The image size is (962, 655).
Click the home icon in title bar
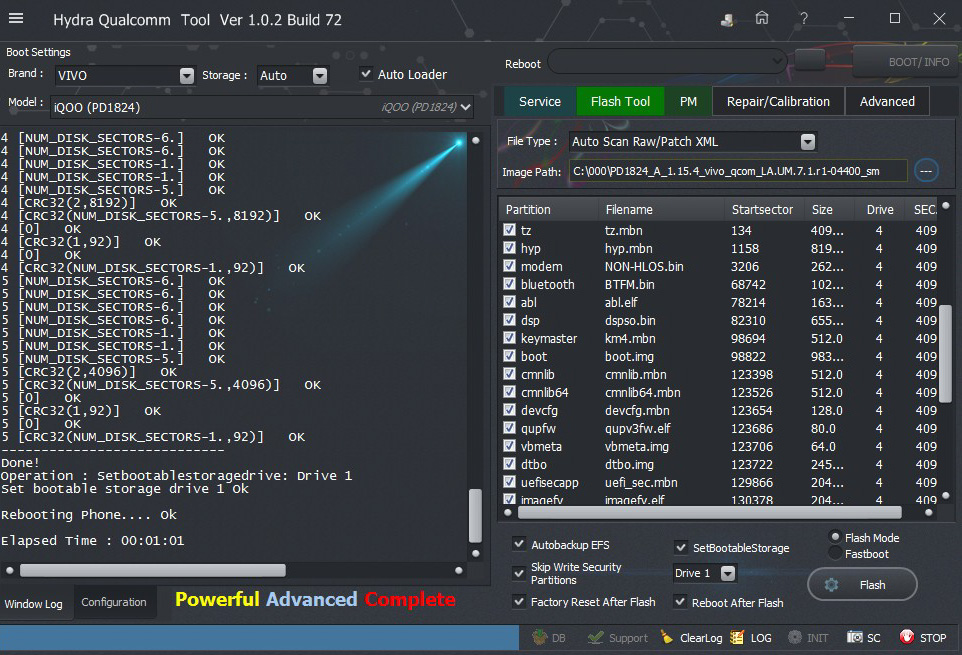click(x=761, y=18)
